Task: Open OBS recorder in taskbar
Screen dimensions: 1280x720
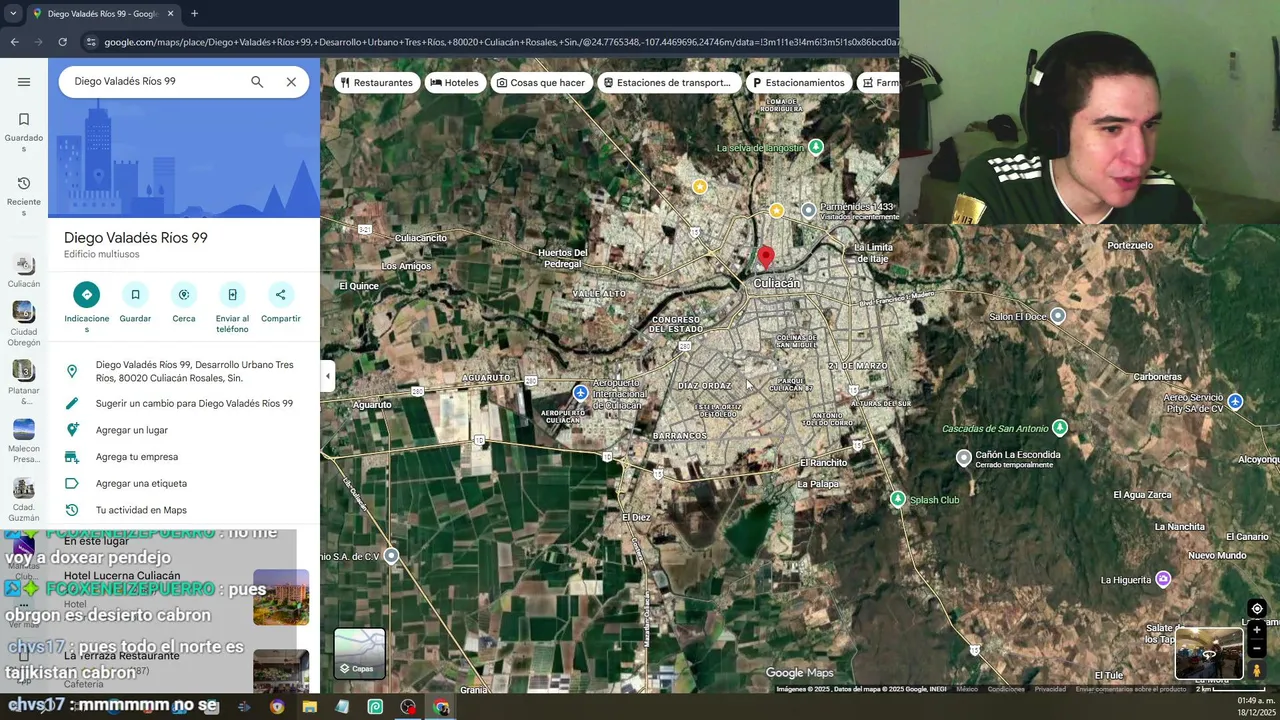Action: (408, 707)
